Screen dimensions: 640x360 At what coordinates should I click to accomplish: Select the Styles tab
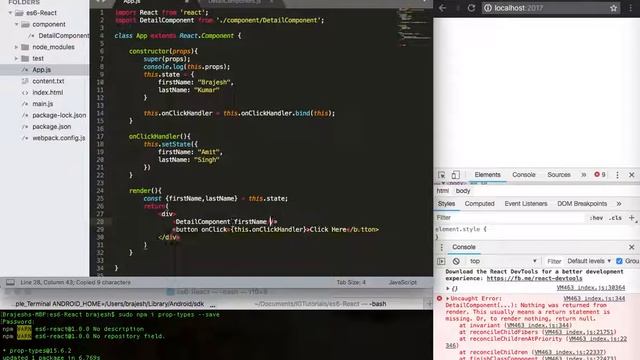point(446,203)
